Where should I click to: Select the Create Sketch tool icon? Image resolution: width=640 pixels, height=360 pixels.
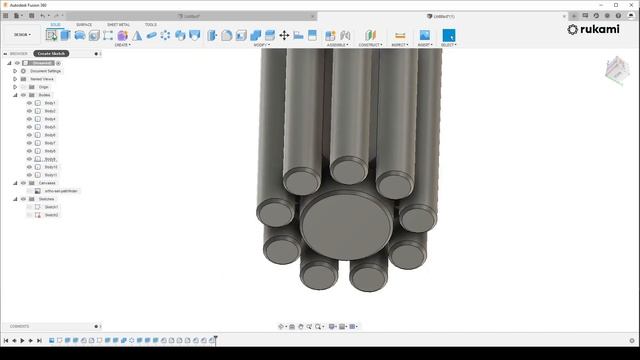(x=51, y=36)
